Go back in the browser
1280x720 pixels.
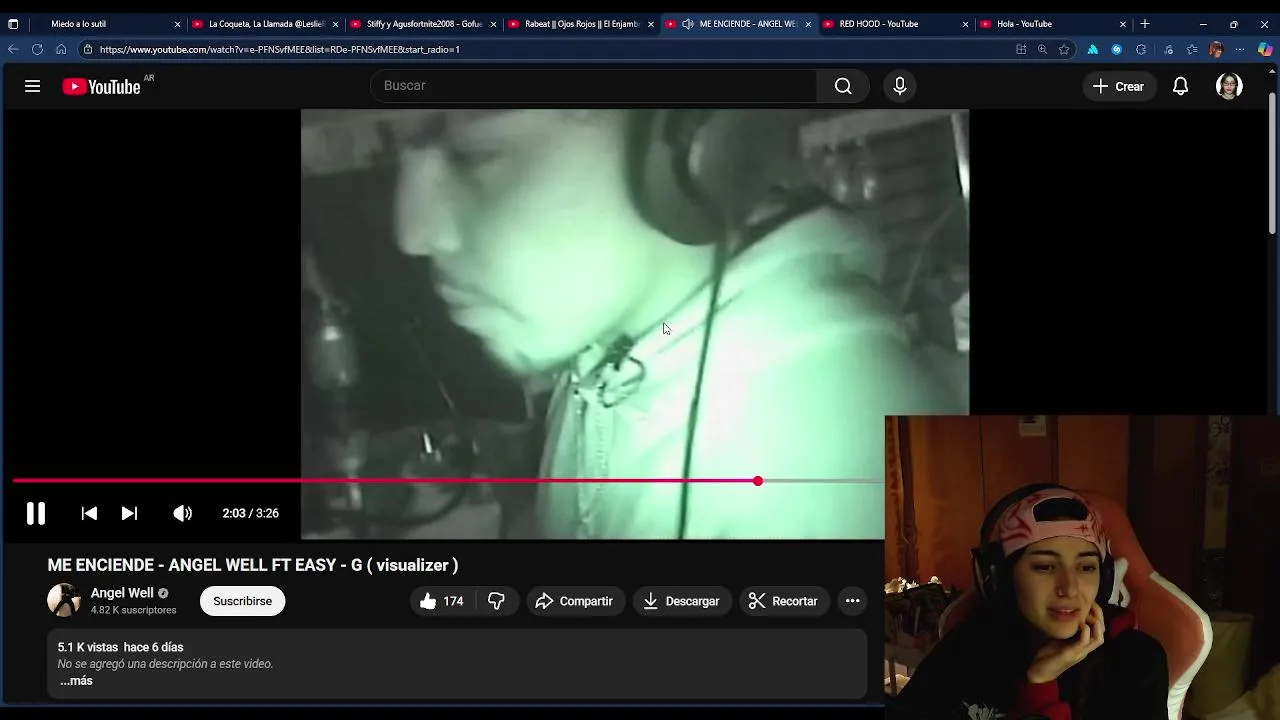point(13,49)
